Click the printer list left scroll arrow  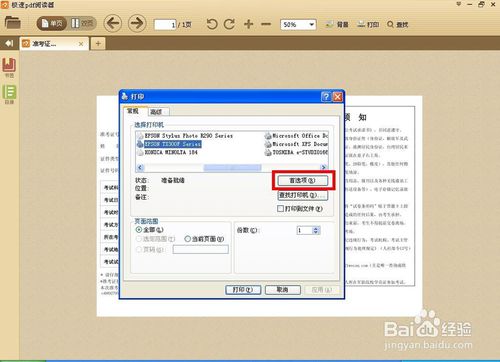tap(140, 167)
